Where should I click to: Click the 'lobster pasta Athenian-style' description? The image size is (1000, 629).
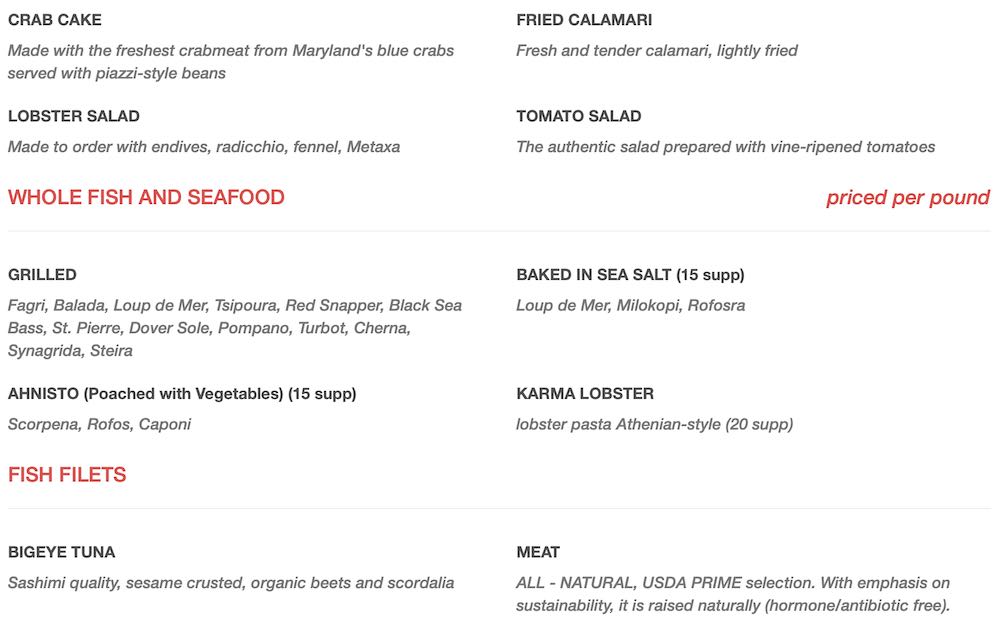point(654,424)
